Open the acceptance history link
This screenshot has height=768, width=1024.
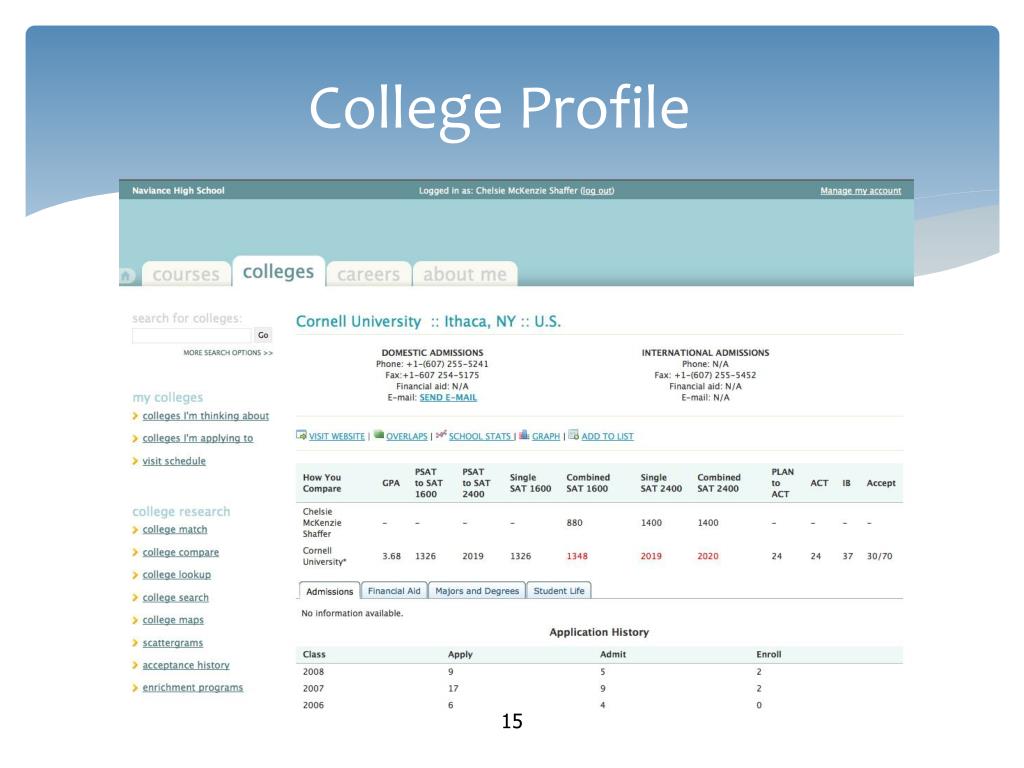click(186, 665)
